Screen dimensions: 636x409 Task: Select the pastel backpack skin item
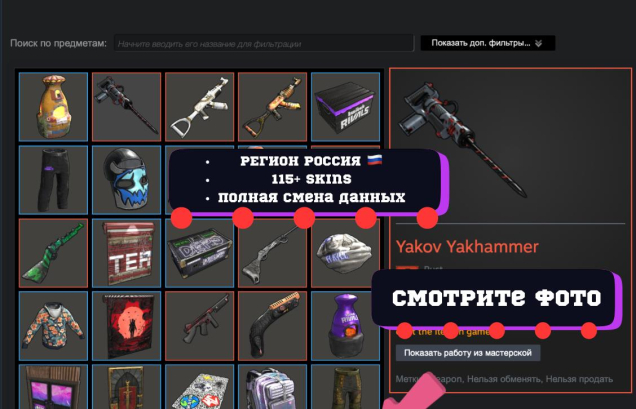click(272, 387)
